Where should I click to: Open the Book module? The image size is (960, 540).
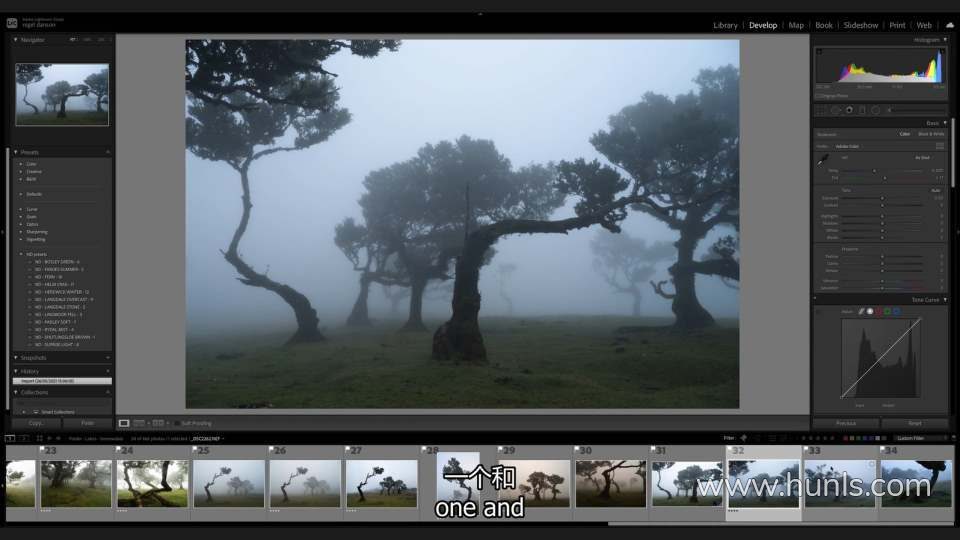click(x=823, y=25)
